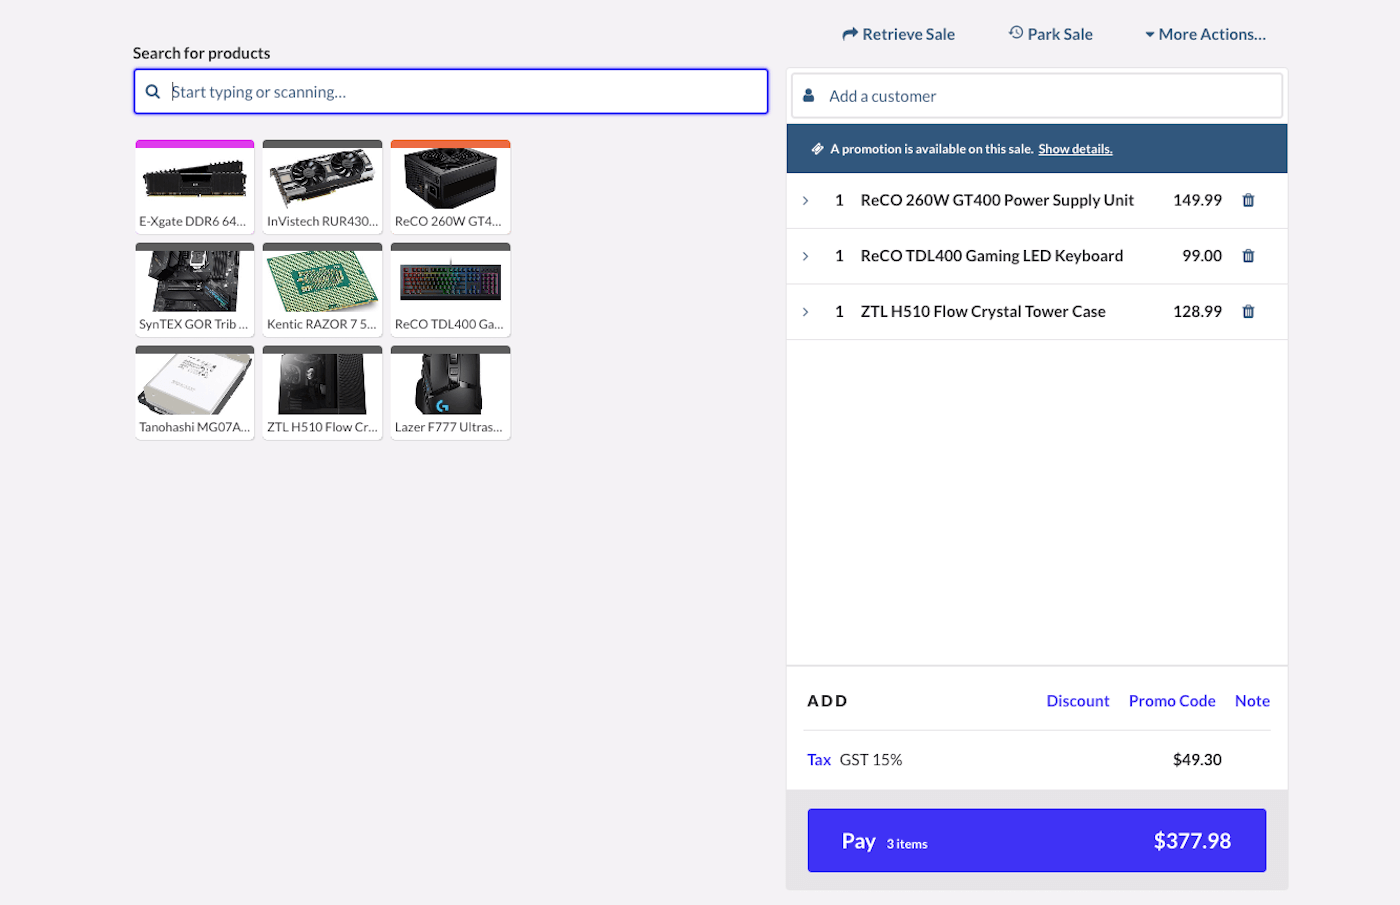Trash the ZTL H510 Tower Case item
The width and height of the screenshot is (1400, 905).
coord(1248,312)
